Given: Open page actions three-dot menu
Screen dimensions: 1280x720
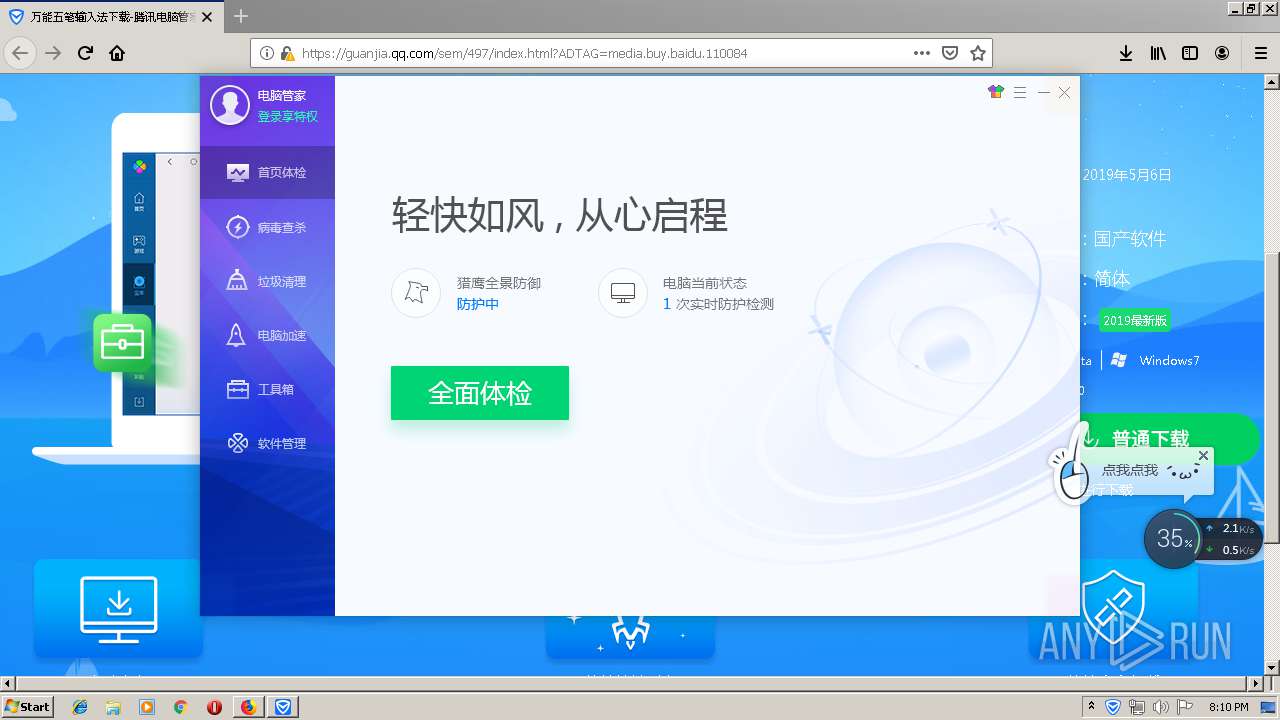Looking at the screenshot, I should coord(922,53).
